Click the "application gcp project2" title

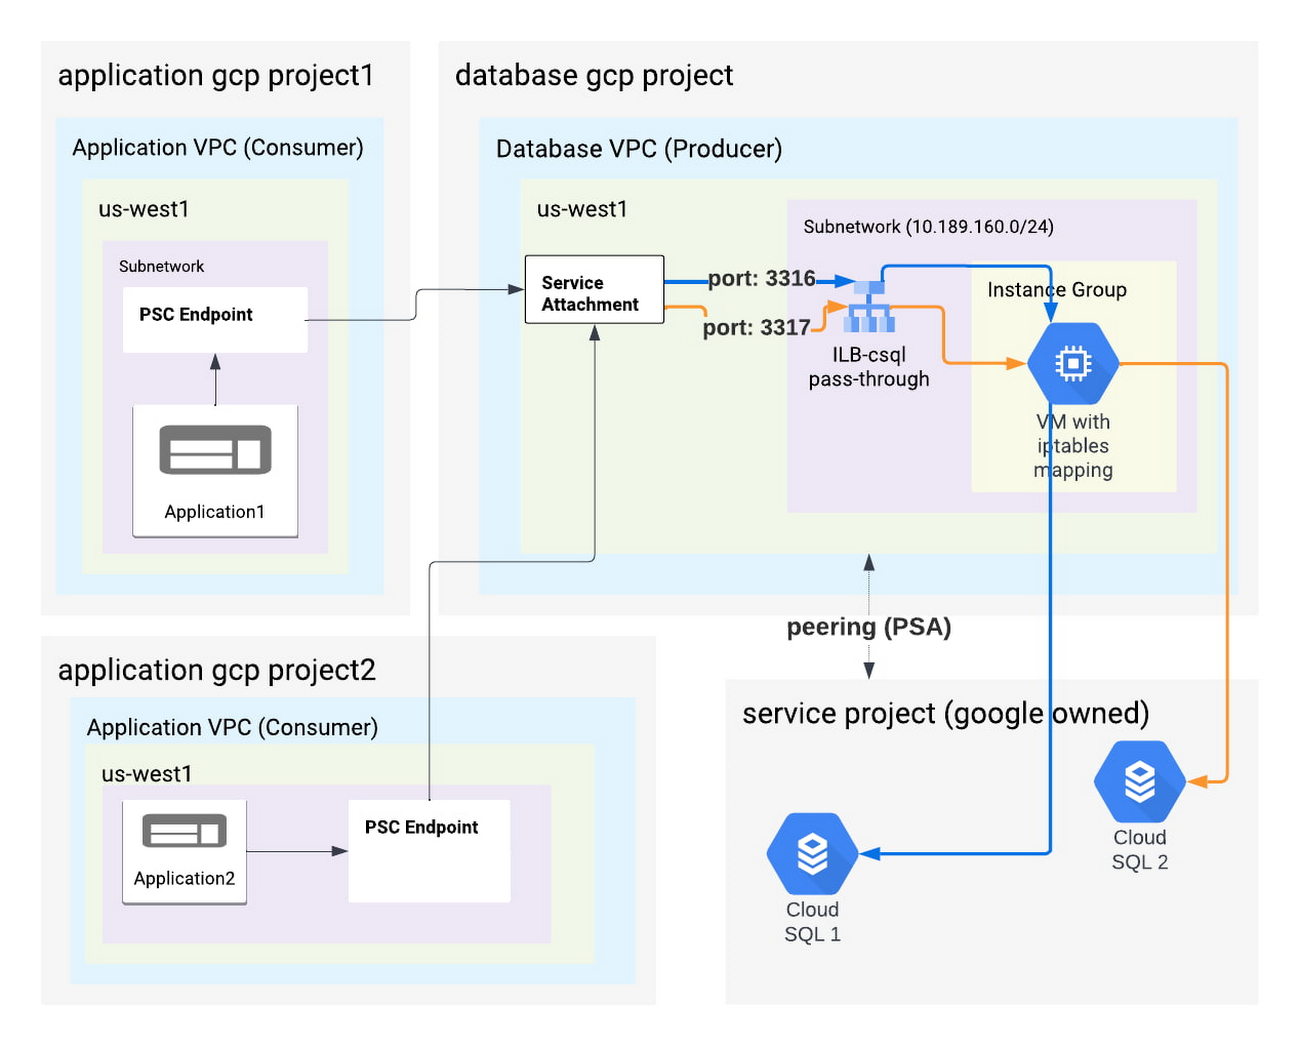217,670
